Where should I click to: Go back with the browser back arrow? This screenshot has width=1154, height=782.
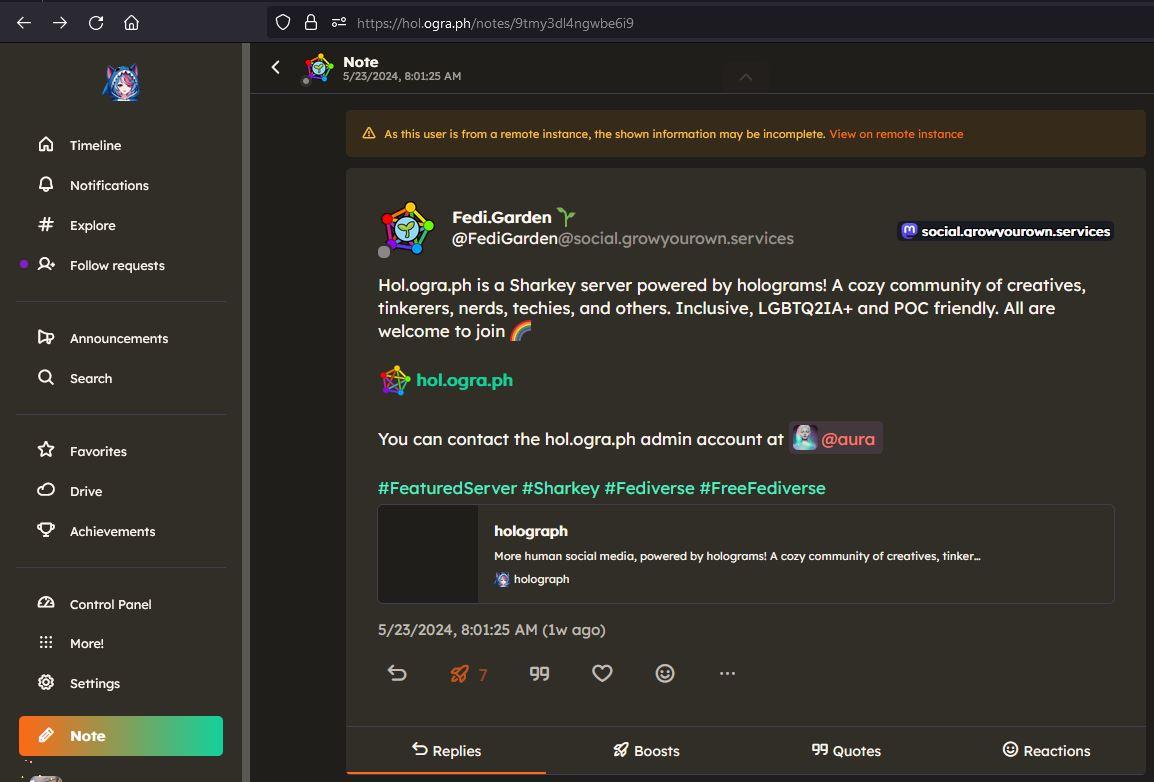24,23
